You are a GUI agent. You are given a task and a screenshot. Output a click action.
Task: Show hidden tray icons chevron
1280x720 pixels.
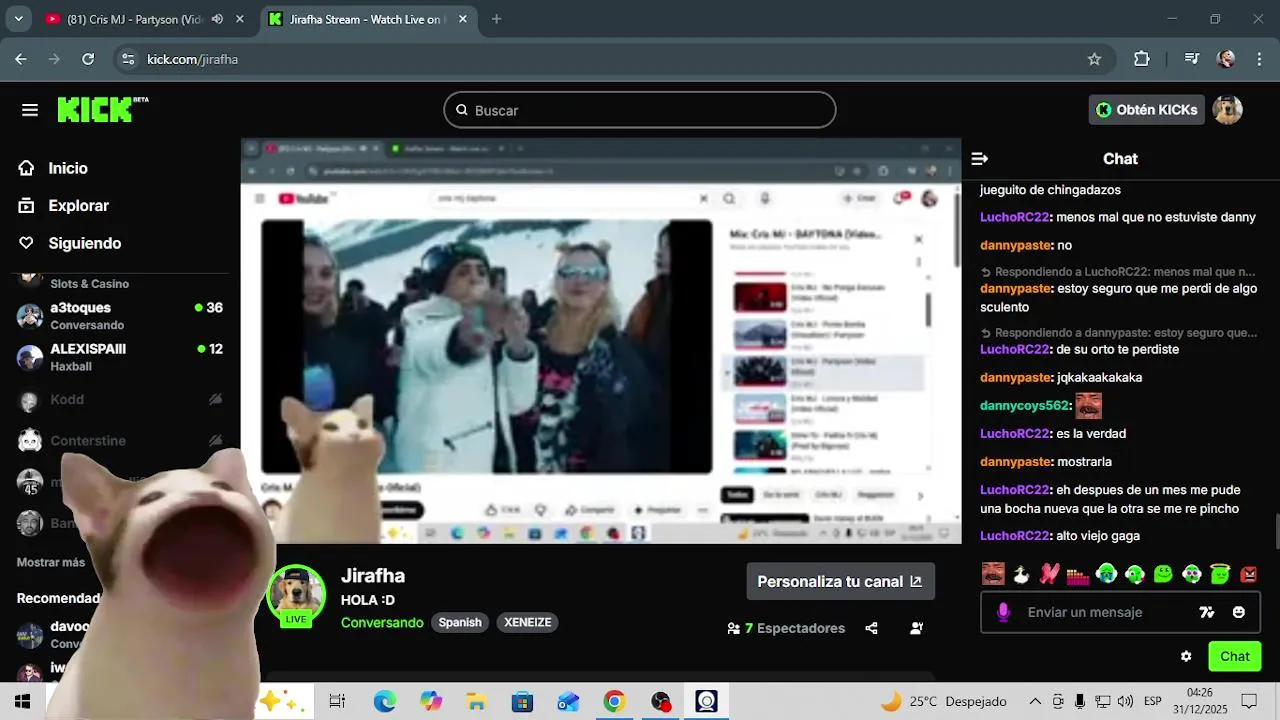coord(1035,702)
